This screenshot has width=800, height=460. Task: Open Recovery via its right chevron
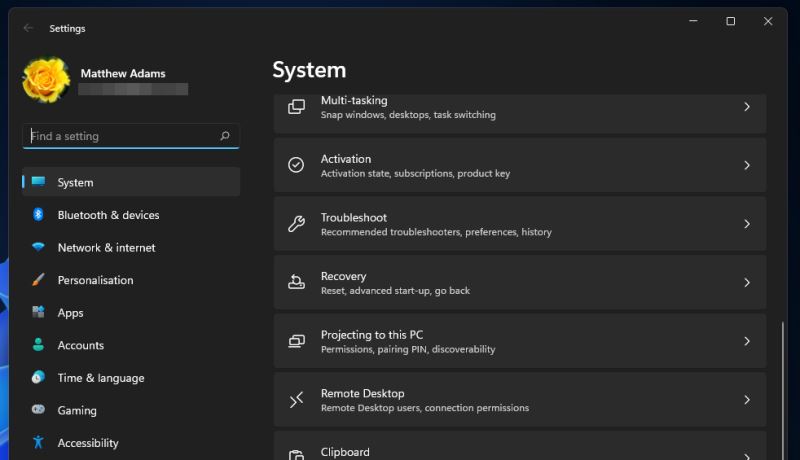coord(746,283)
